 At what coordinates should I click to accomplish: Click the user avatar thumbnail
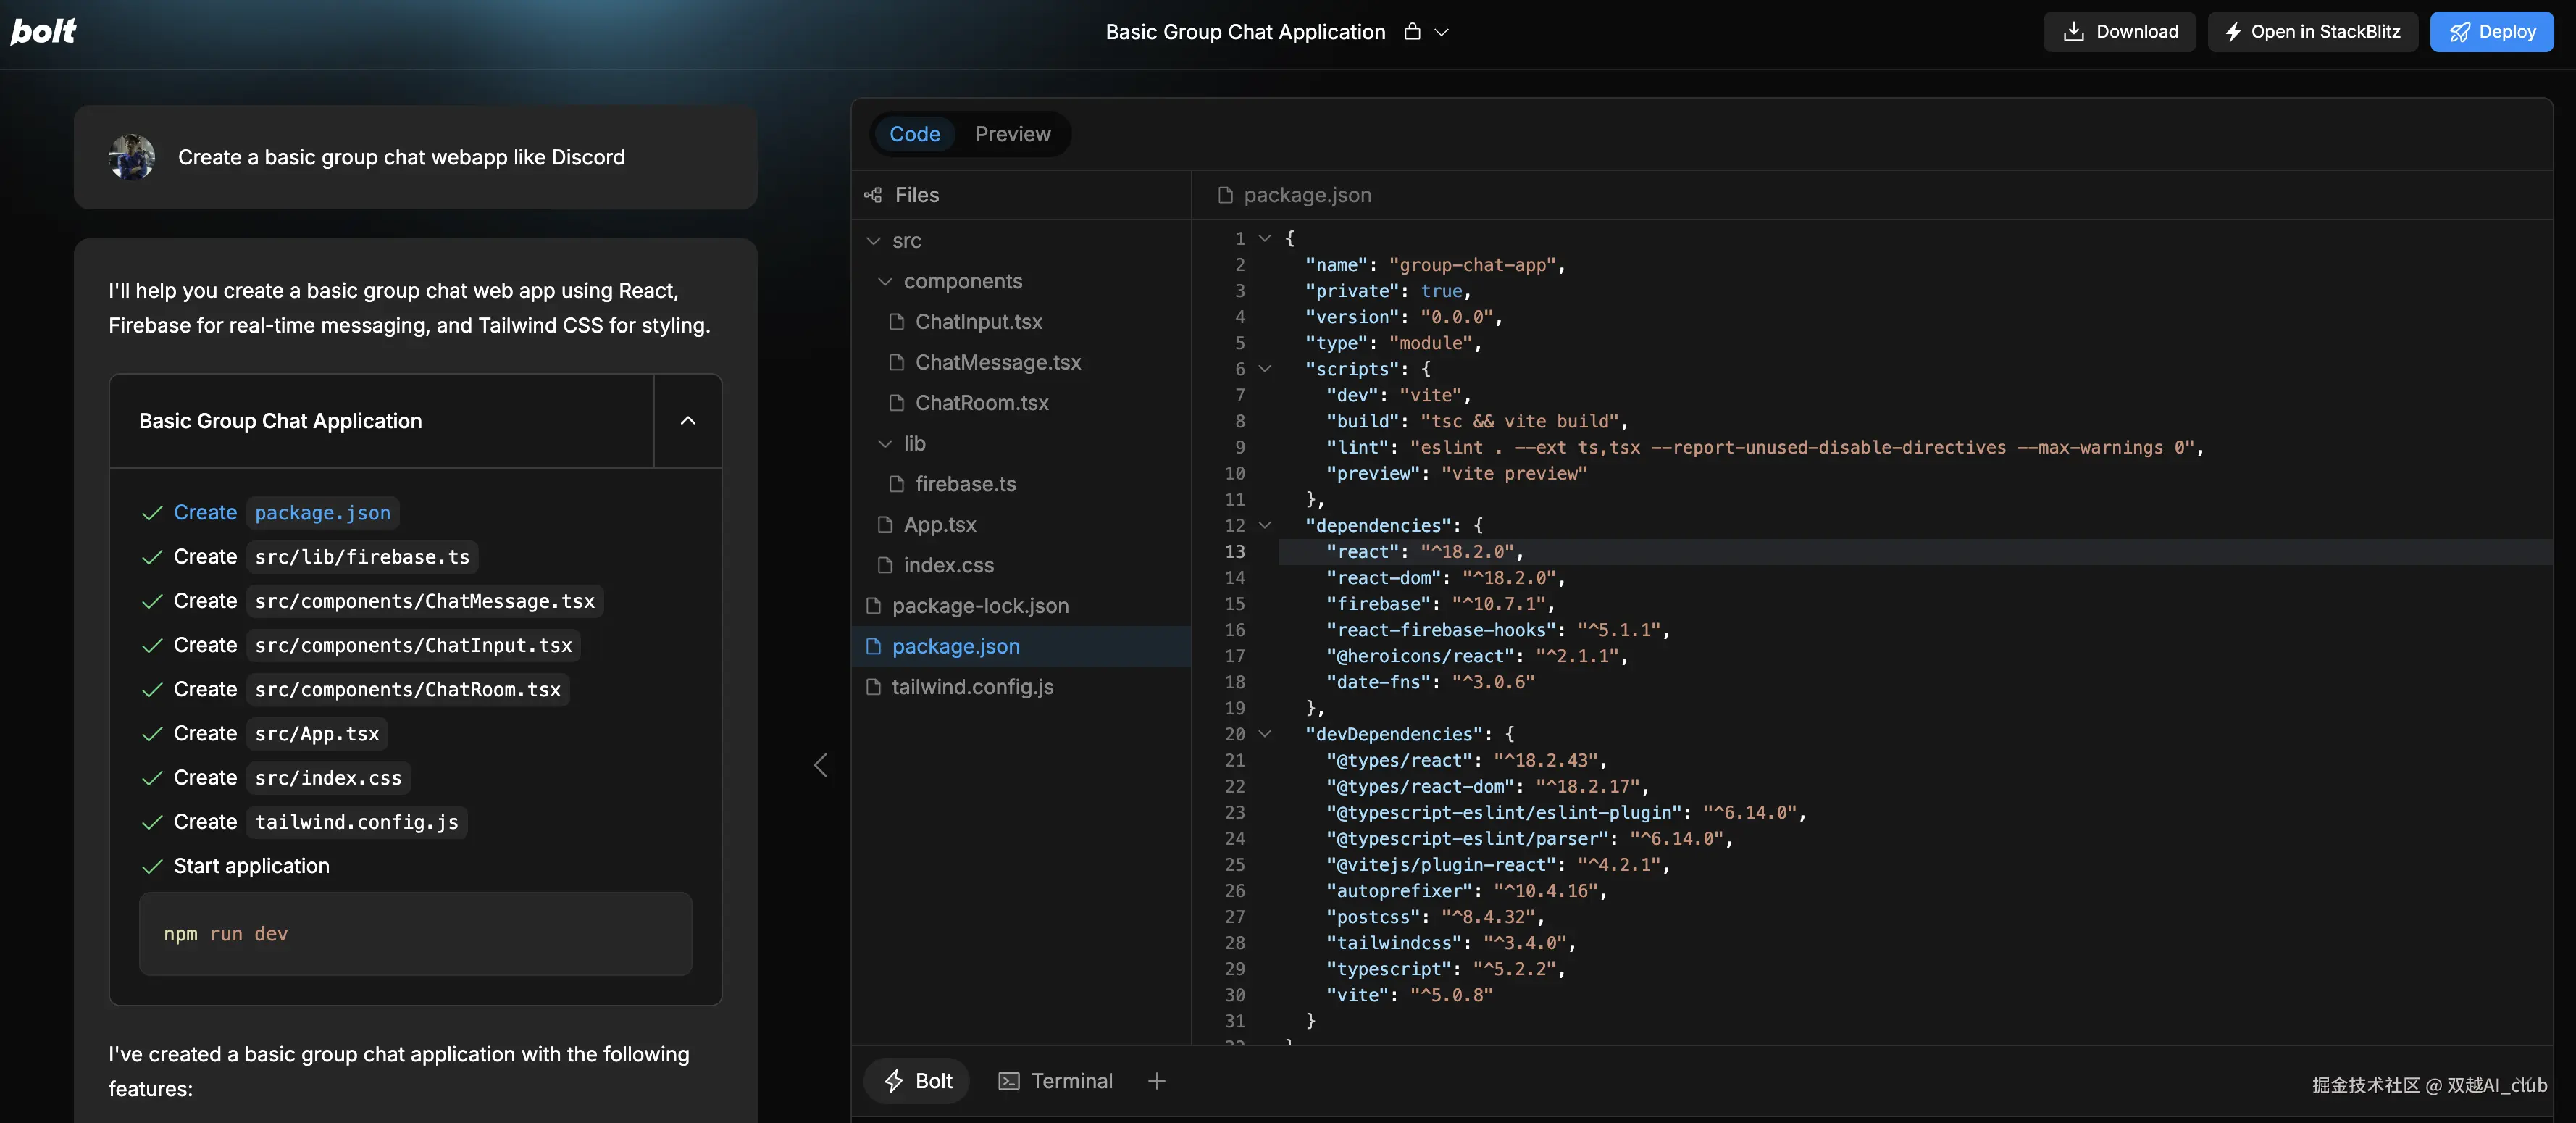click(132, 157)
